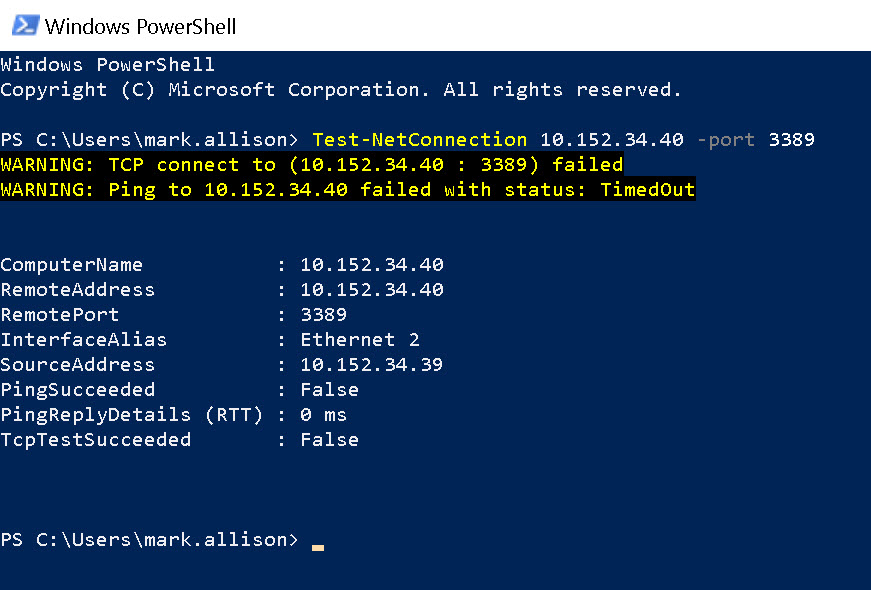Click the SourceAddress value 10.152.34.39
This screenshot has width=871, height=590.
coord(372,364)
